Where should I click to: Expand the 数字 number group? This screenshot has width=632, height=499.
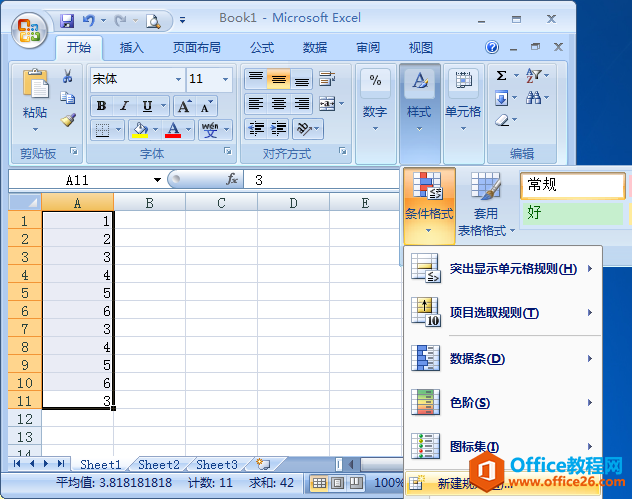375,112
